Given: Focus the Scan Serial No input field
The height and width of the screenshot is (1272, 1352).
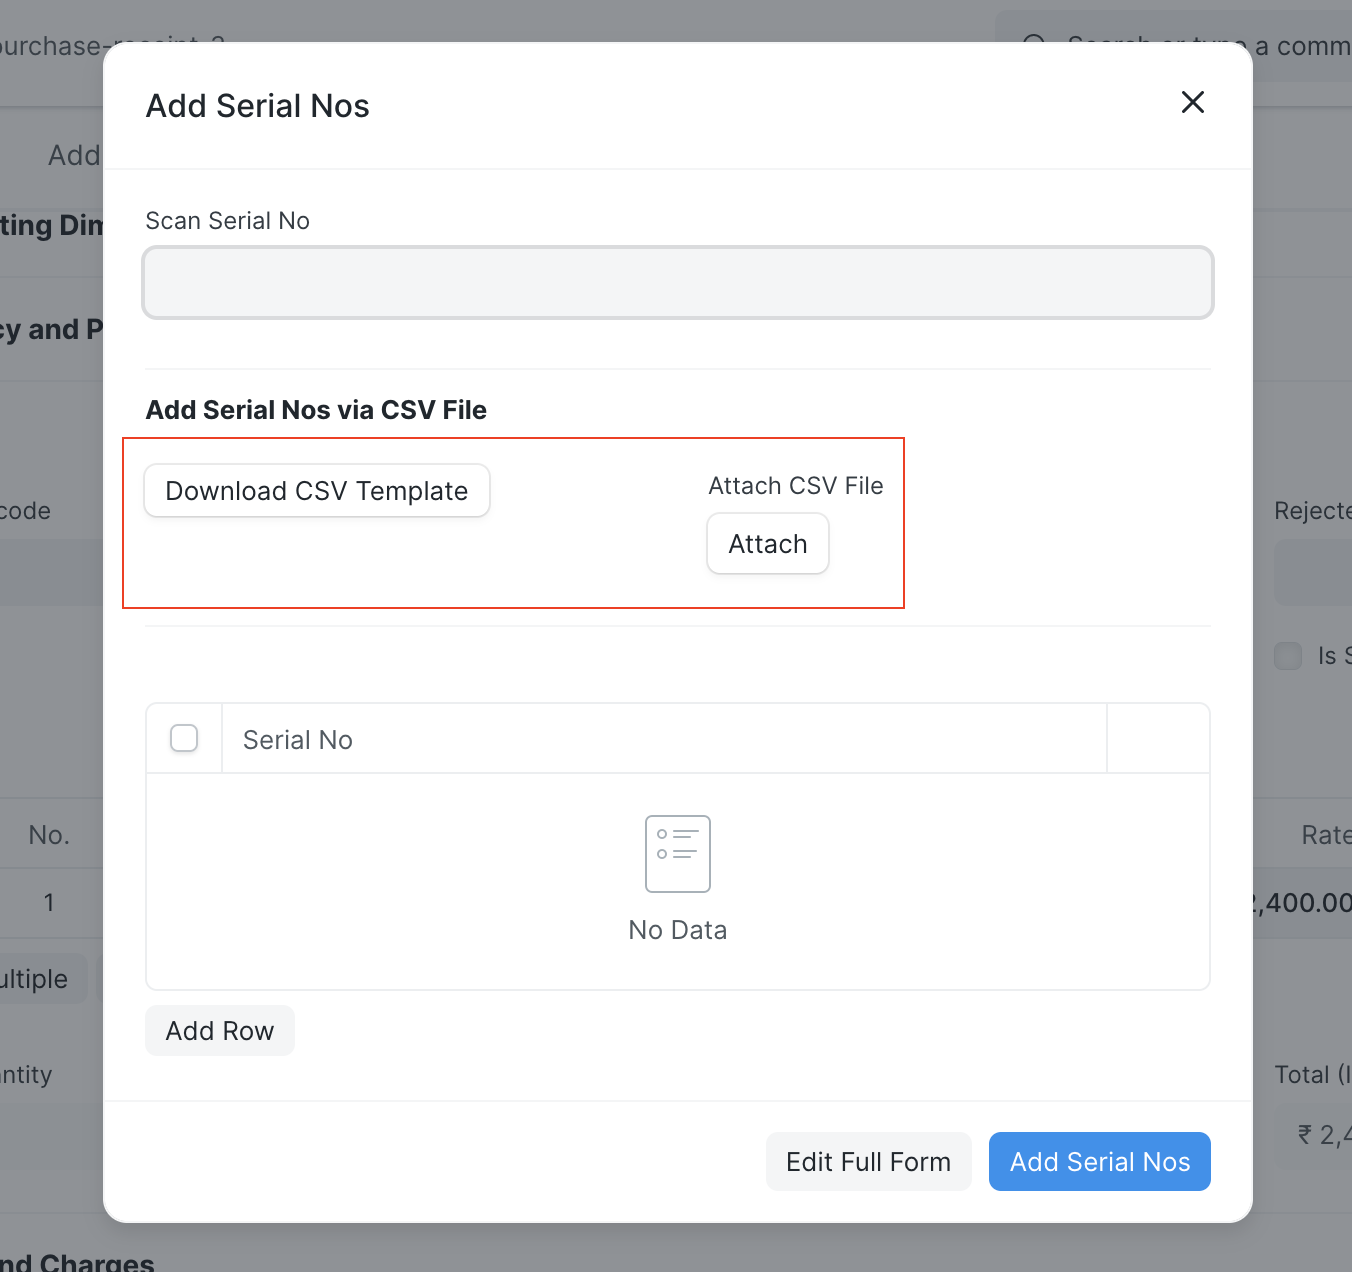Looking at the screenshot, I should [x=677, y=282].
